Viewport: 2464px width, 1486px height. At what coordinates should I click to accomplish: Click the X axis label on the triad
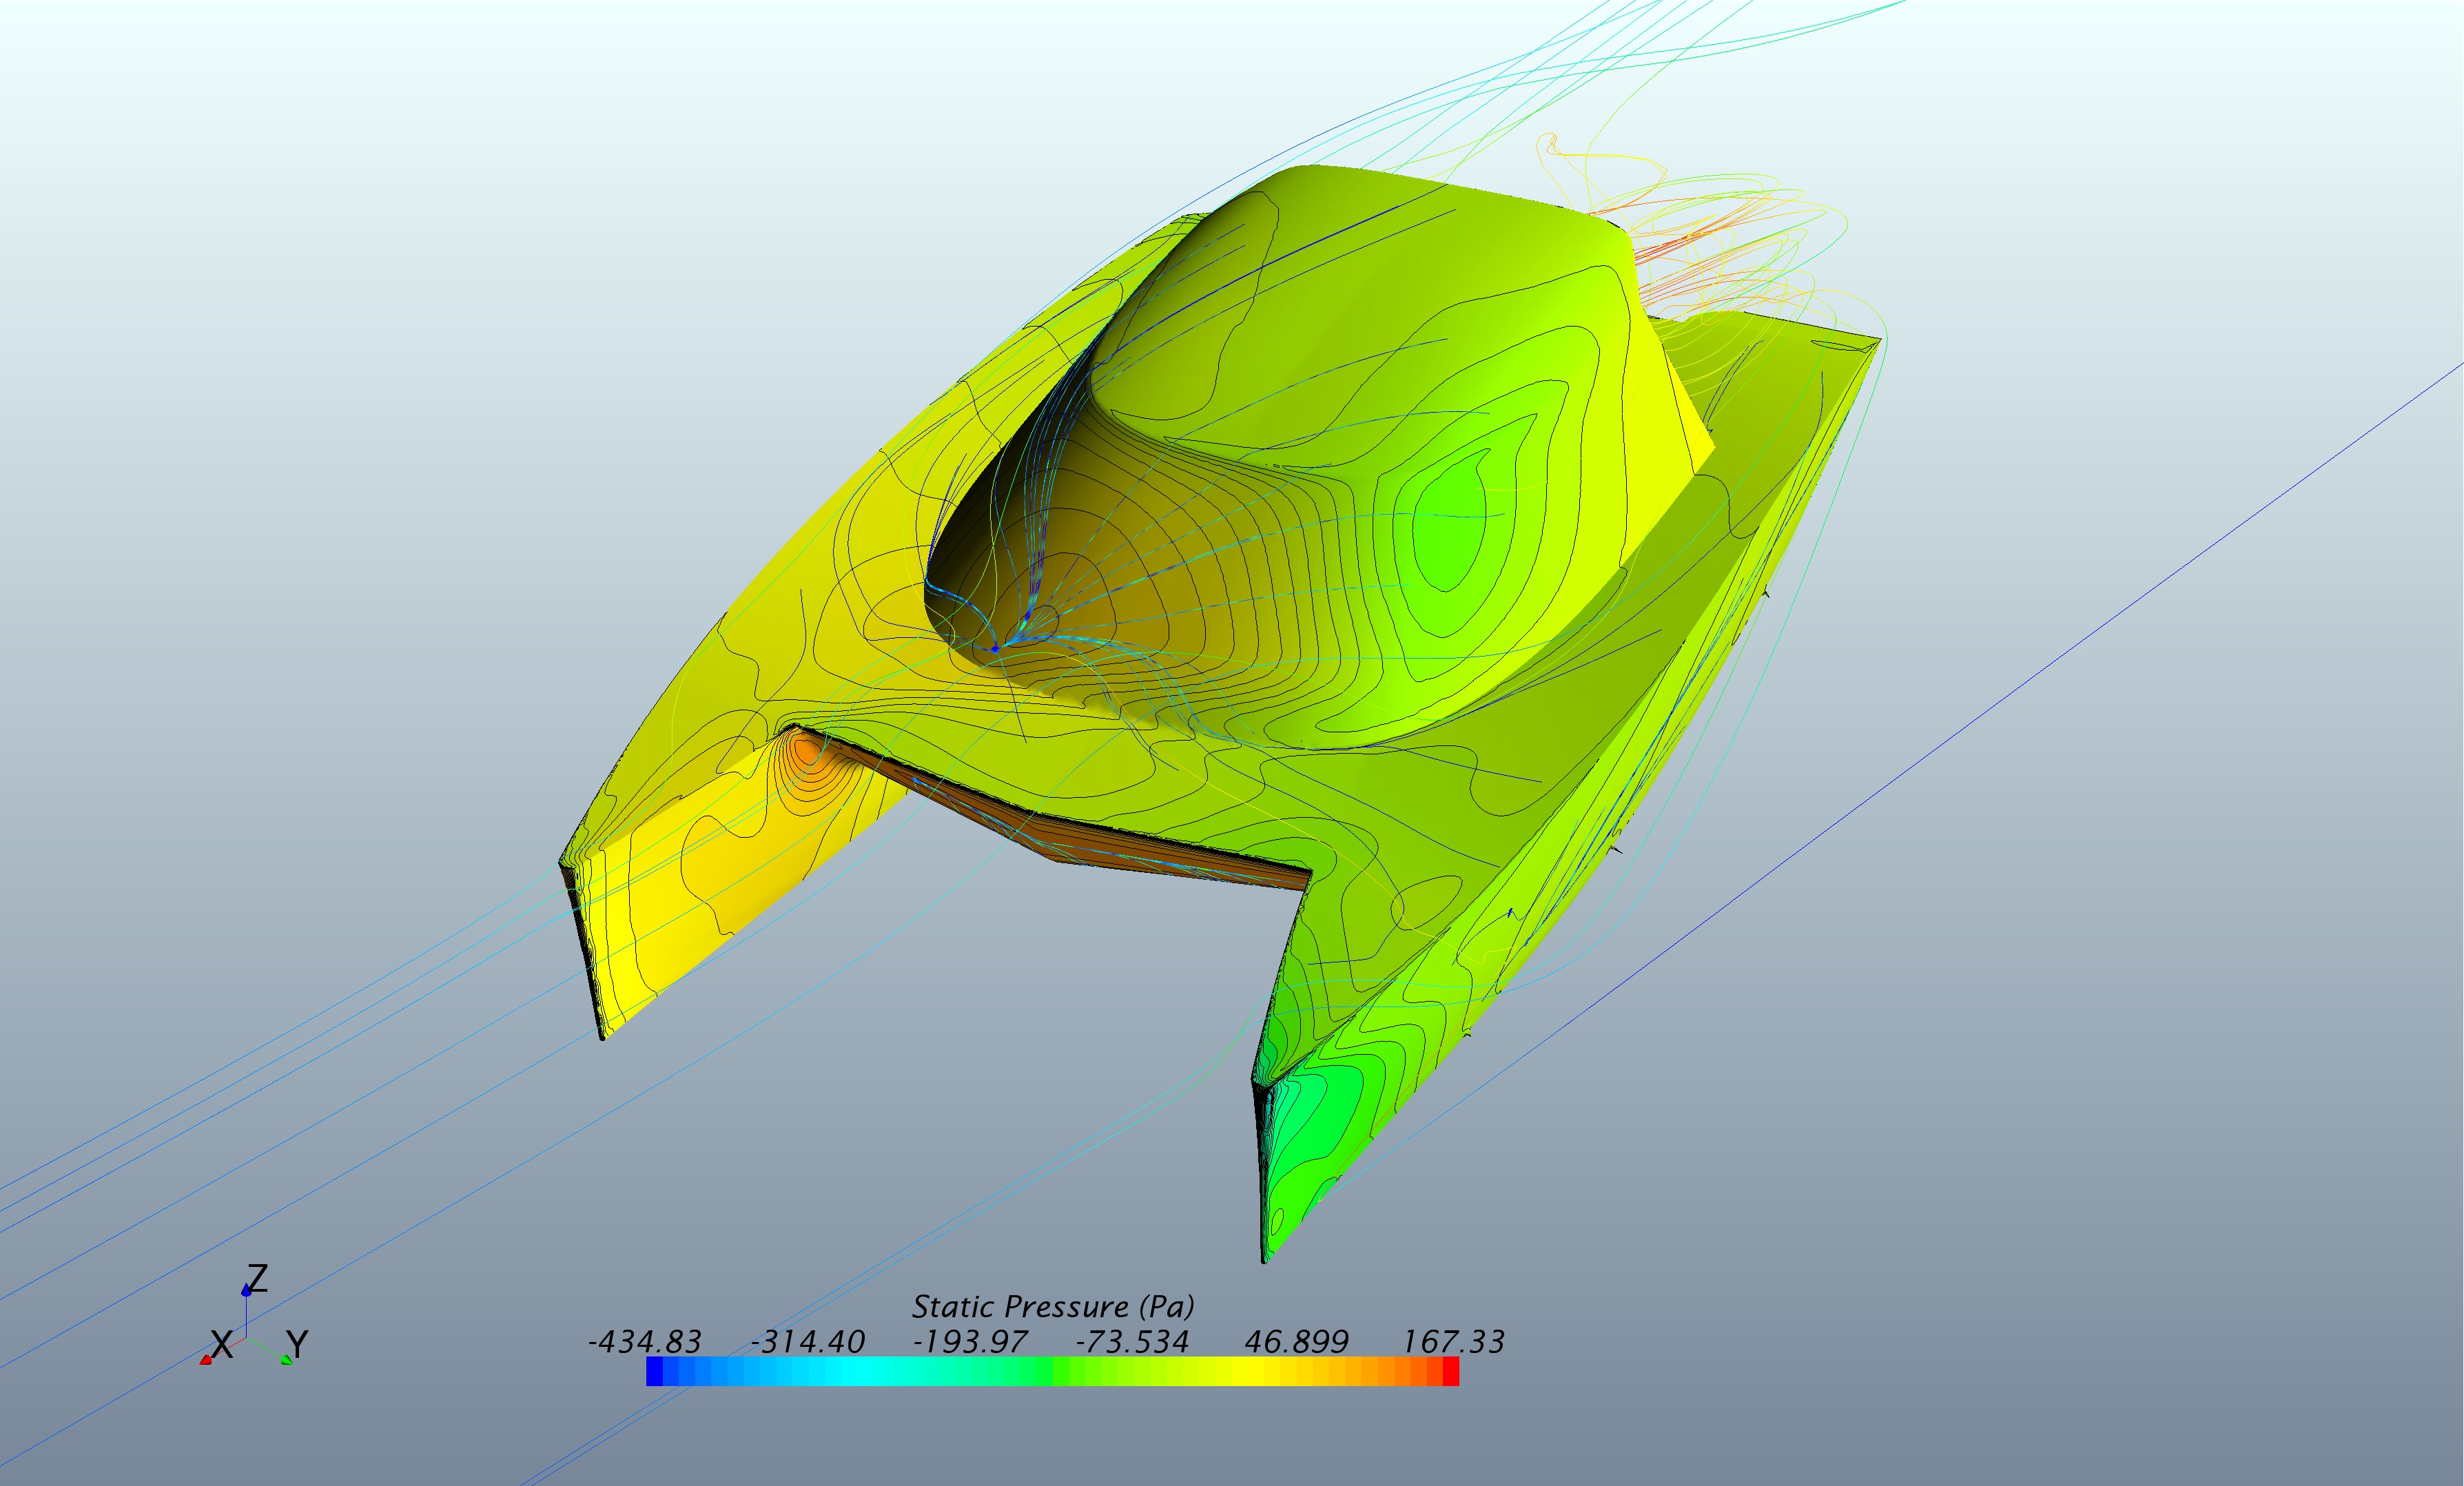pos(221,1345)
